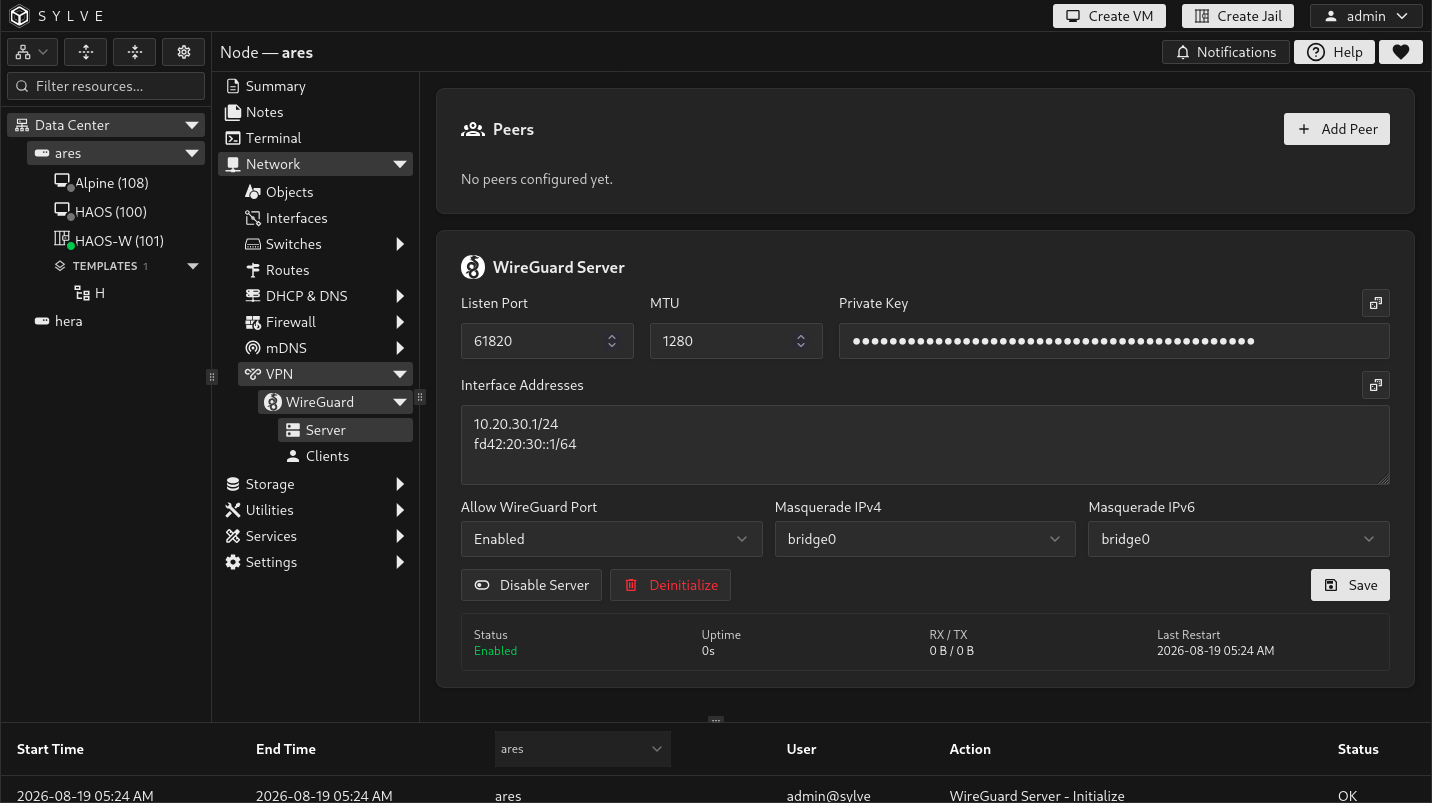Save the WireGuard server settings
This screenshot has height=803, width=1432.
[1350, 585]
